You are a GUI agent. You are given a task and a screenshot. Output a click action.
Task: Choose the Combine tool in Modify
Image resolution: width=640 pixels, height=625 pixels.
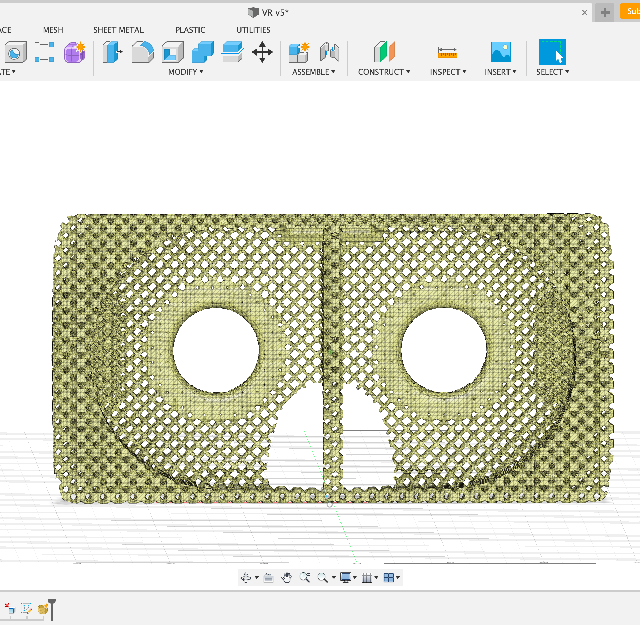[x=203, y=53]
